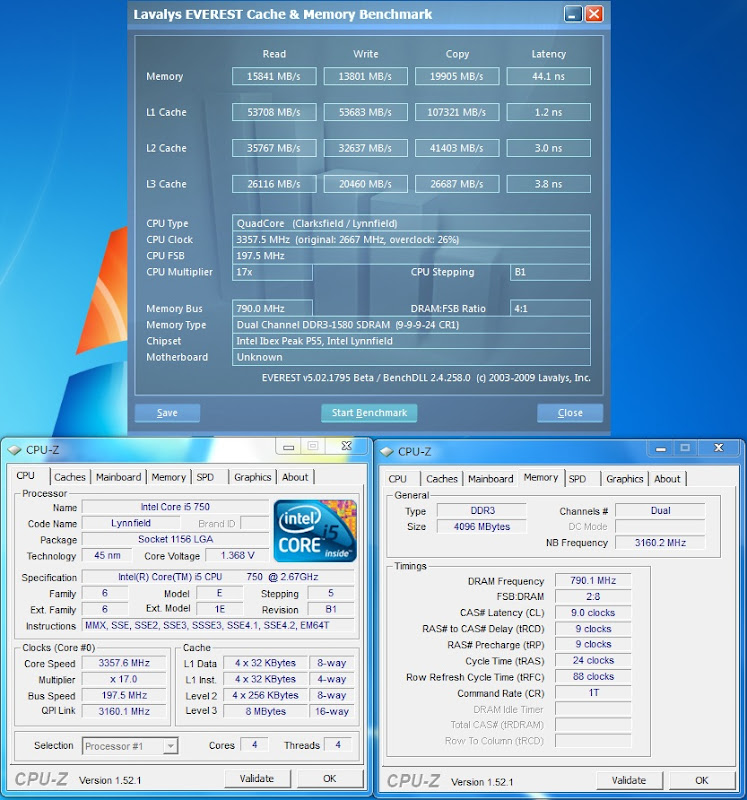
Task: Open Graphics tab in left CPU-Z window
Action: click(x=253, y=477)
